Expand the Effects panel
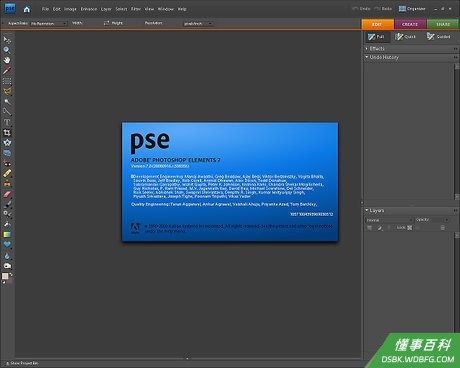Screen dimensions: 460x368 (x=367, y=49)
